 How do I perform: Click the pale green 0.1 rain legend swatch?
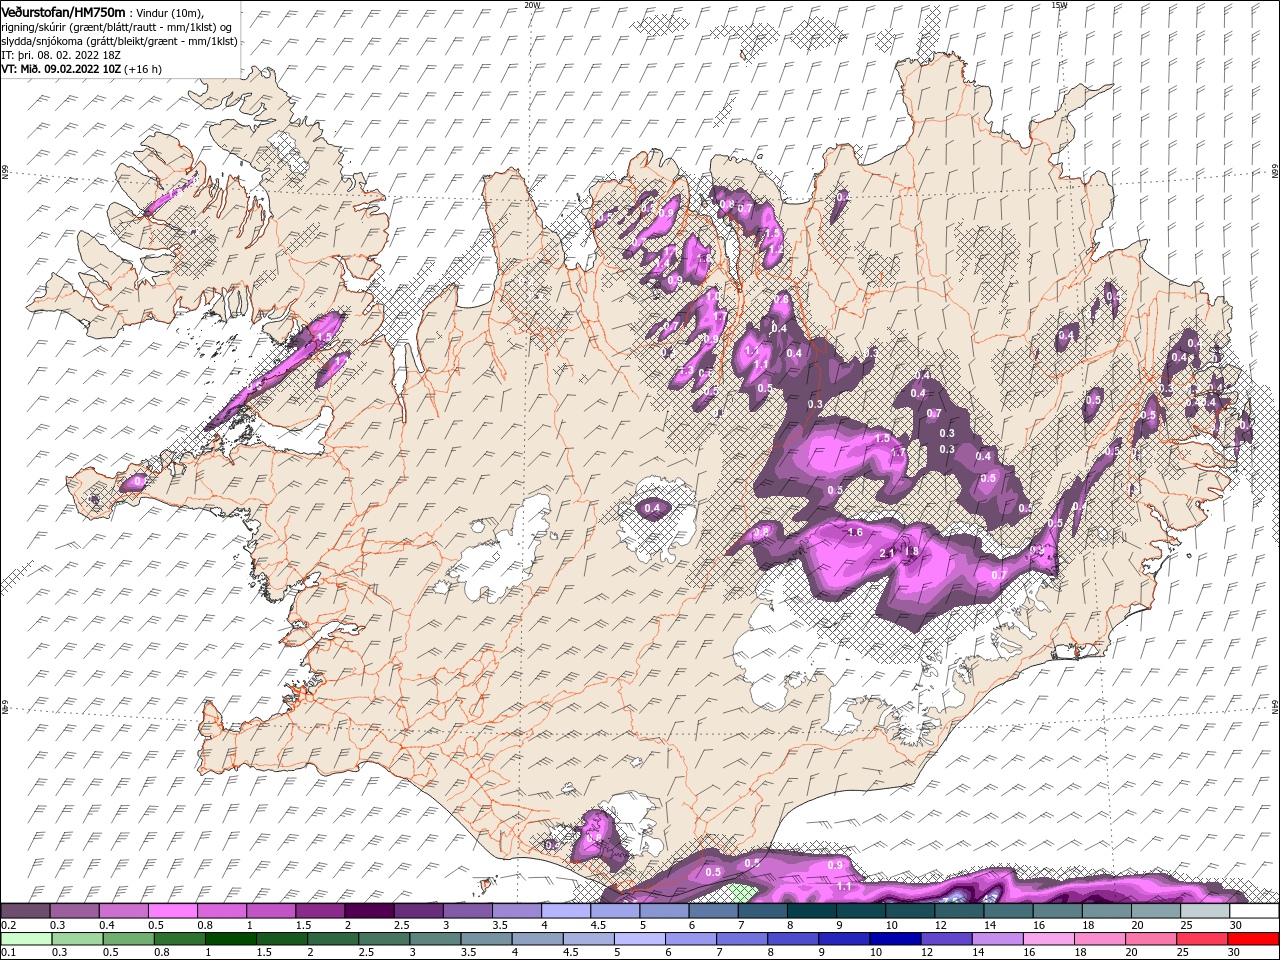[x=26, y=939]
